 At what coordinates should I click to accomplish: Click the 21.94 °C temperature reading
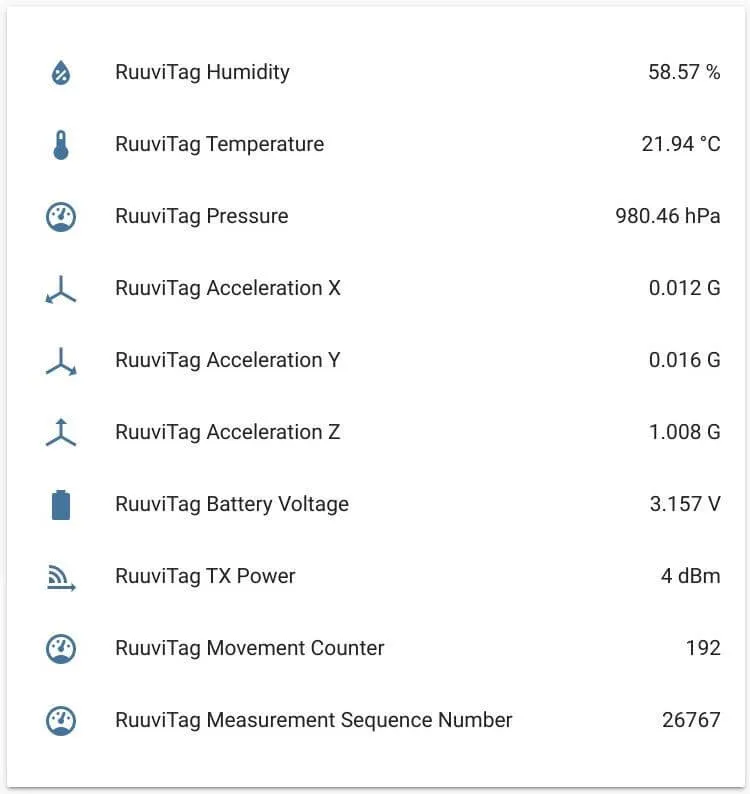[680, 144]
